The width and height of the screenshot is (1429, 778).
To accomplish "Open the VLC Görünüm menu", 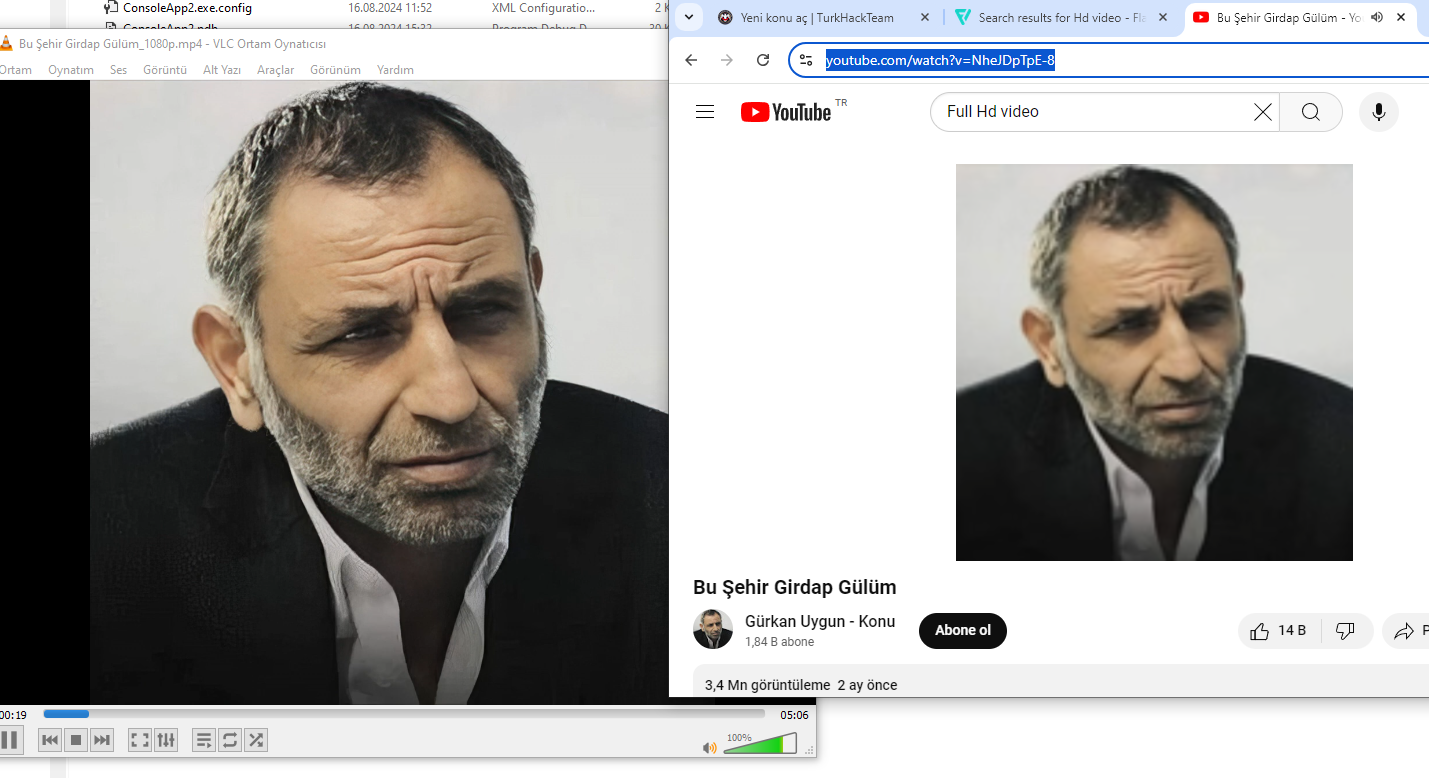I will point(335,70).
